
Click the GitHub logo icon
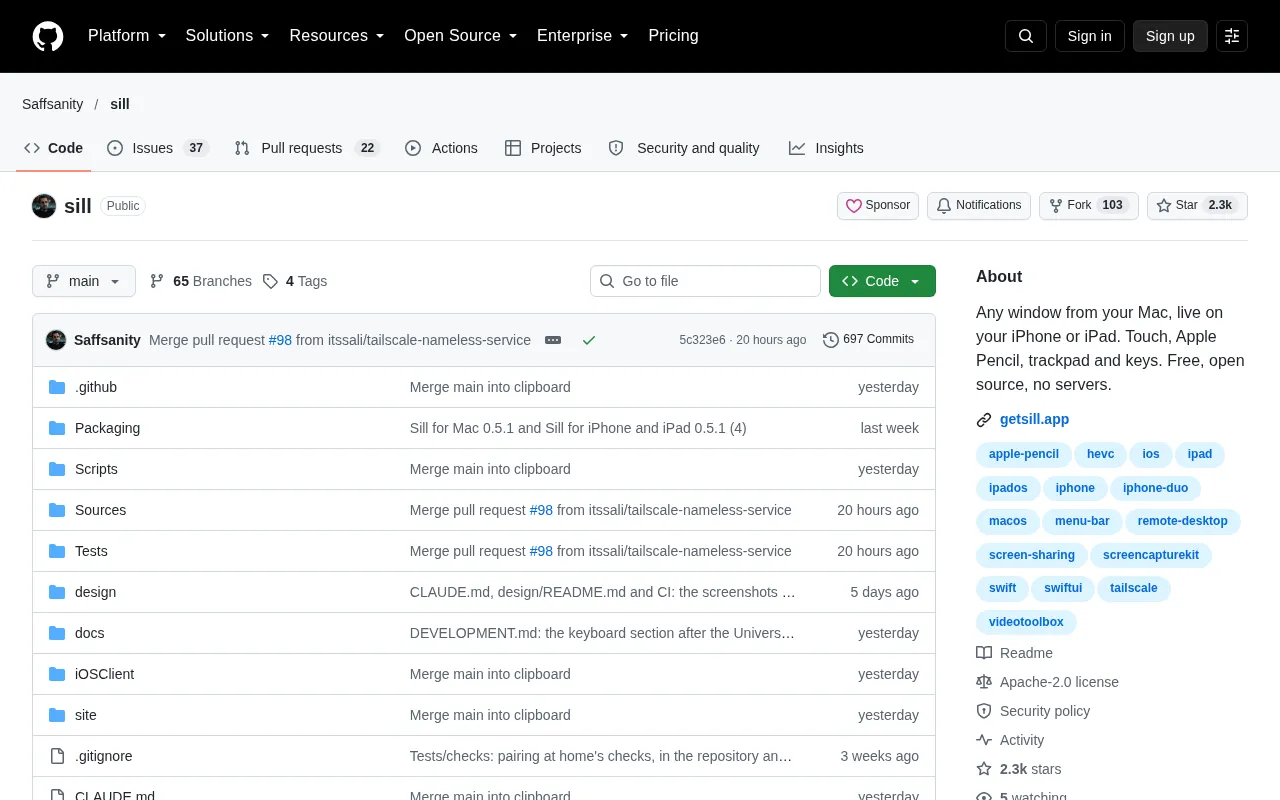(x=48, y=36)
